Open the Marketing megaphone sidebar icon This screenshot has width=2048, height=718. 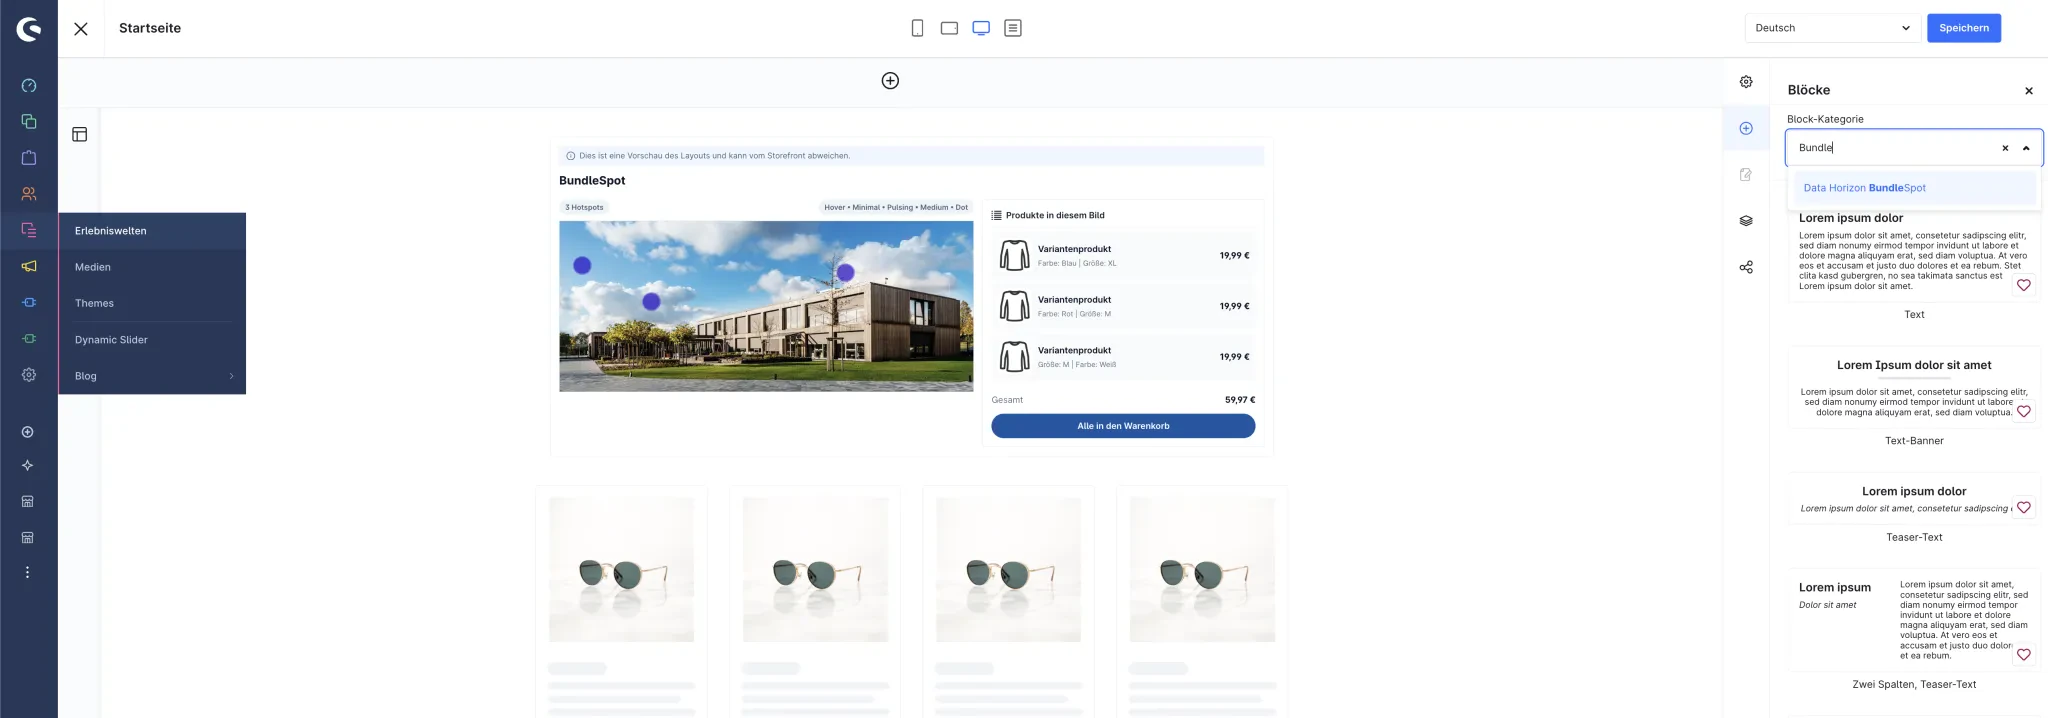(x=29, y=266)
